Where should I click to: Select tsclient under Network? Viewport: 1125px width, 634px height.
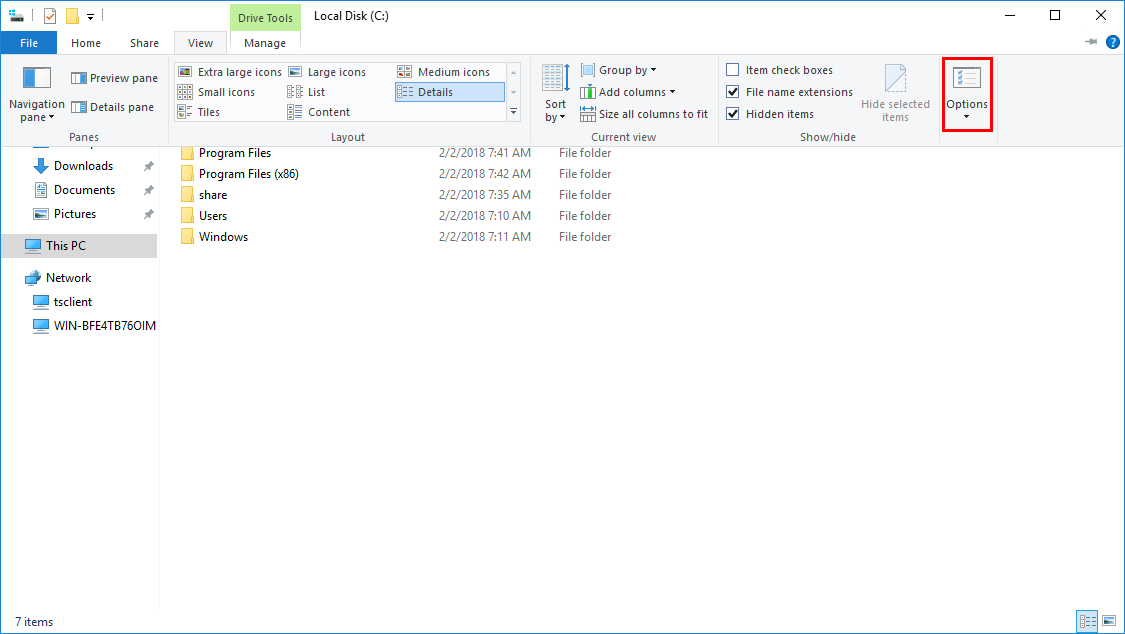(x=72, y=302)
